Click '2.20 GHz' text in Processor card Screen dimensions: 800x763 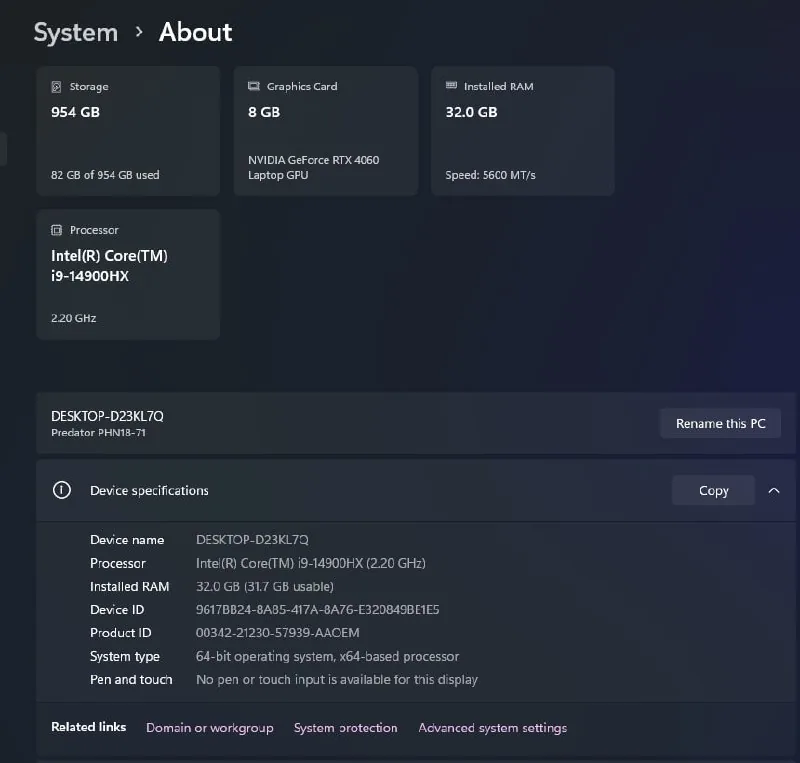pos(73,318)
